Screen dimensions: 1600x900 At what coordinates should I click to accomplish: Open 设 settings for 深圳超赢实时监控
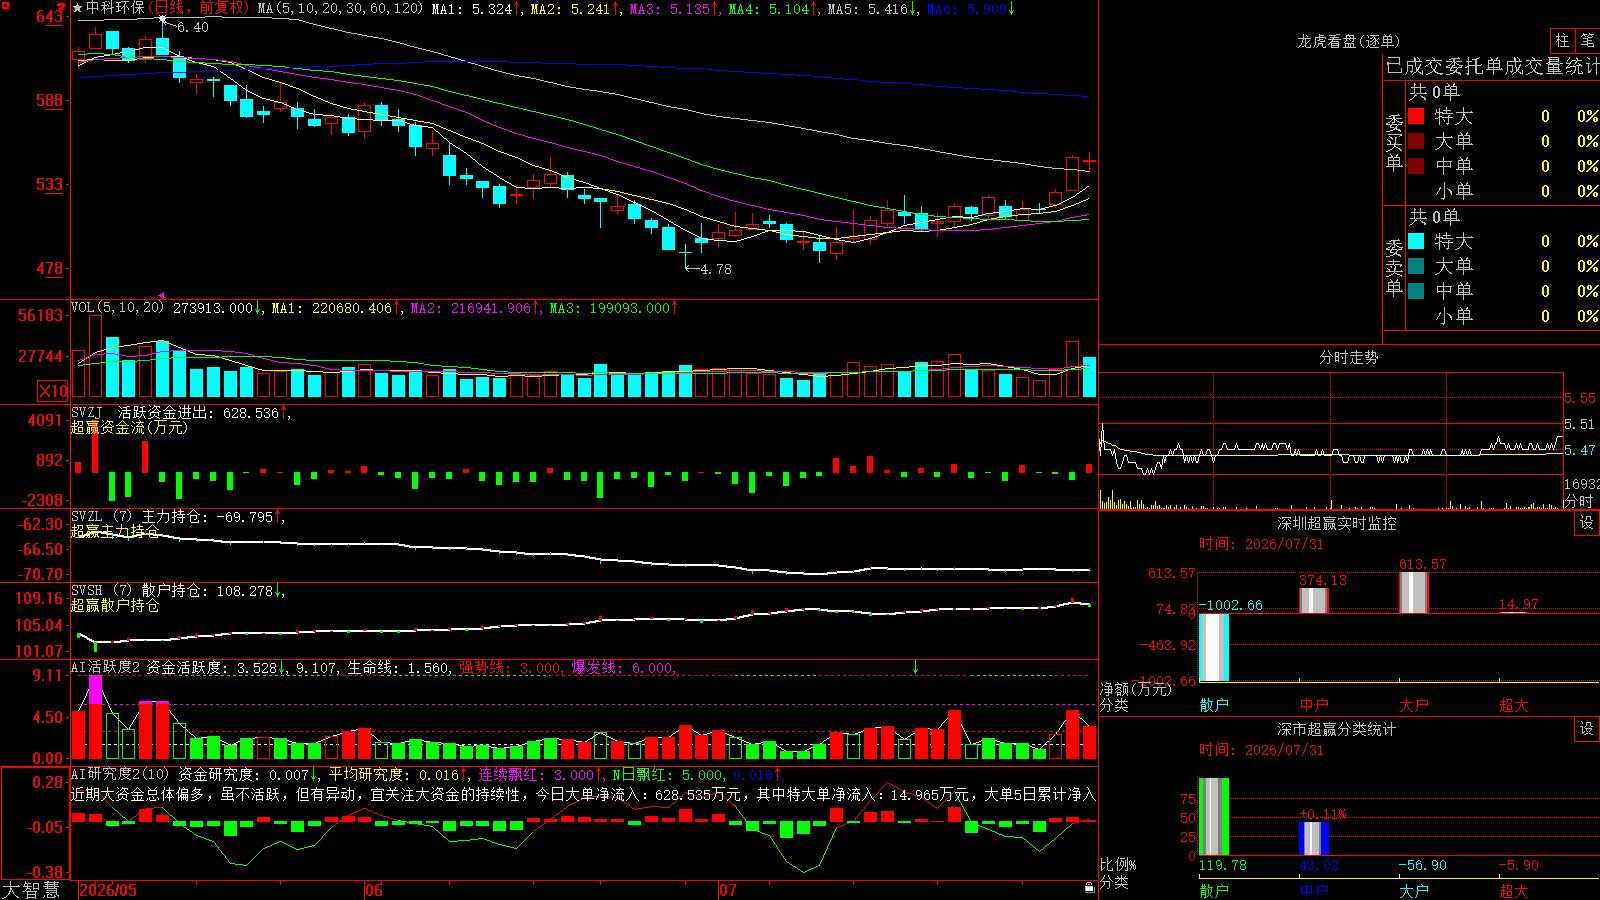coord(1587,523)
